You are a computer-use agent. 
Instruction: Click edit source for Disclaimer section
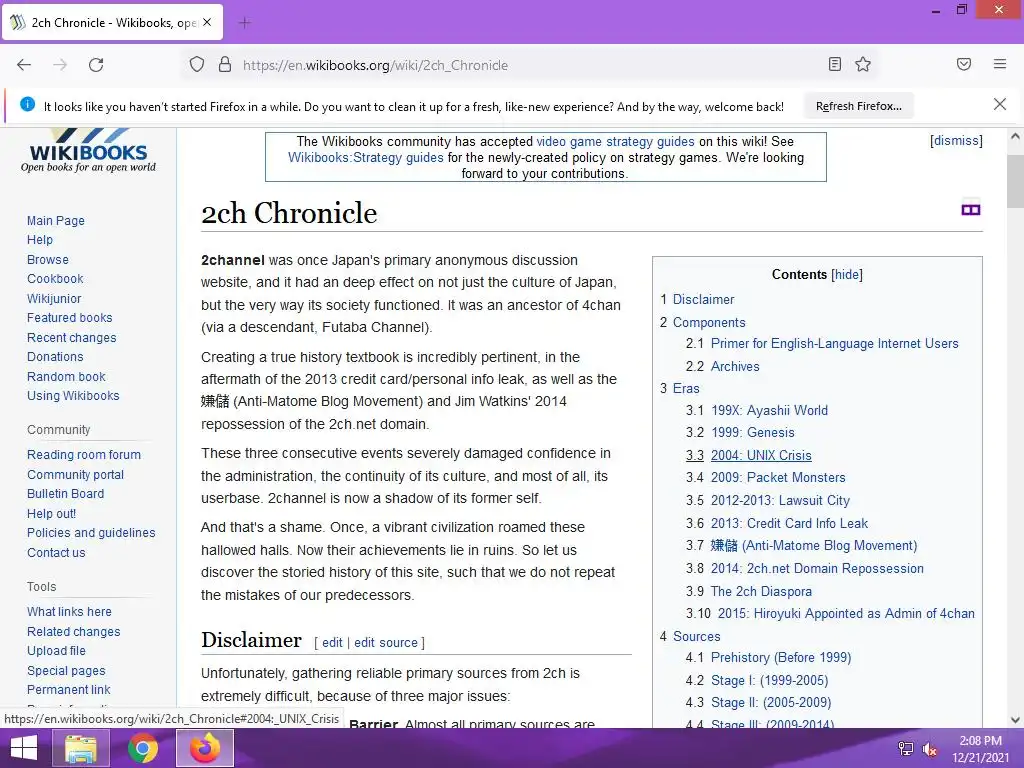point(385,643)
